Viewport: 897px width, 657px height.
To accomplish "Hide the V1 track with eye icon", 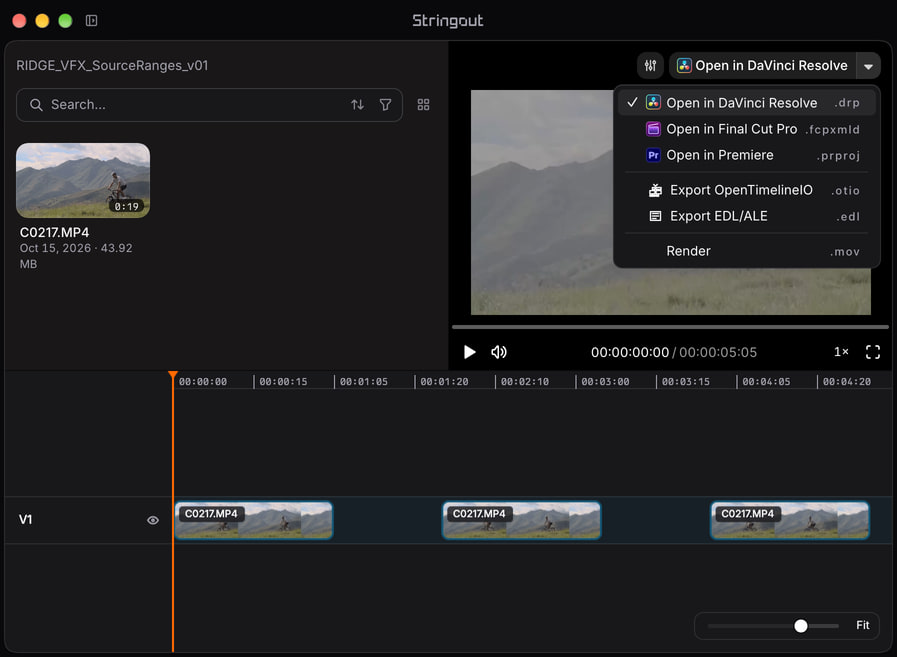I will [153, 520].
